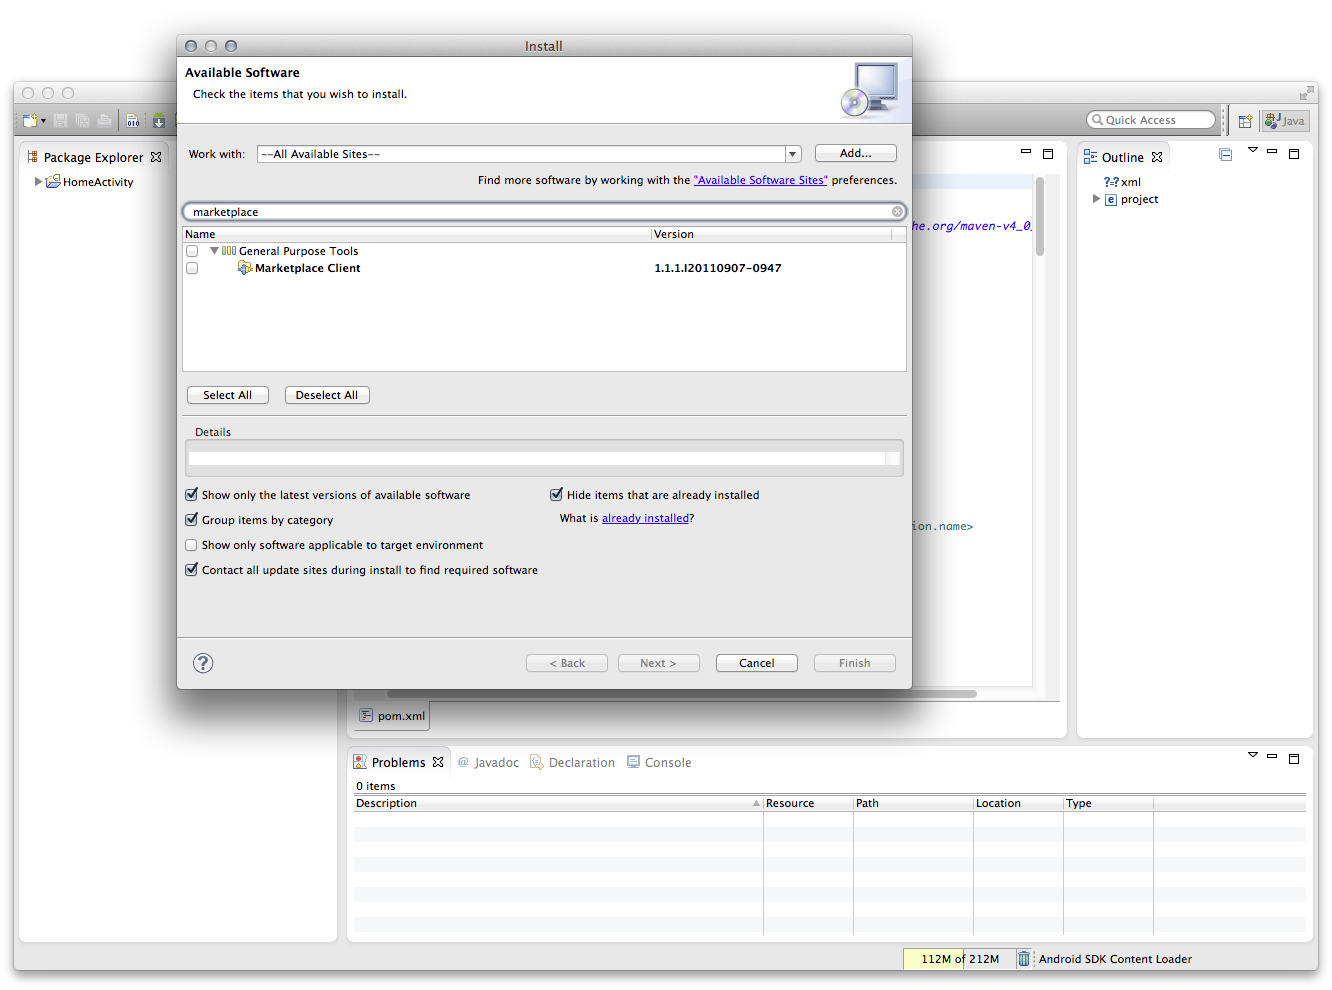Switch to the Java perspective
Viewport: 1332px width, 990px height.
1285,121
